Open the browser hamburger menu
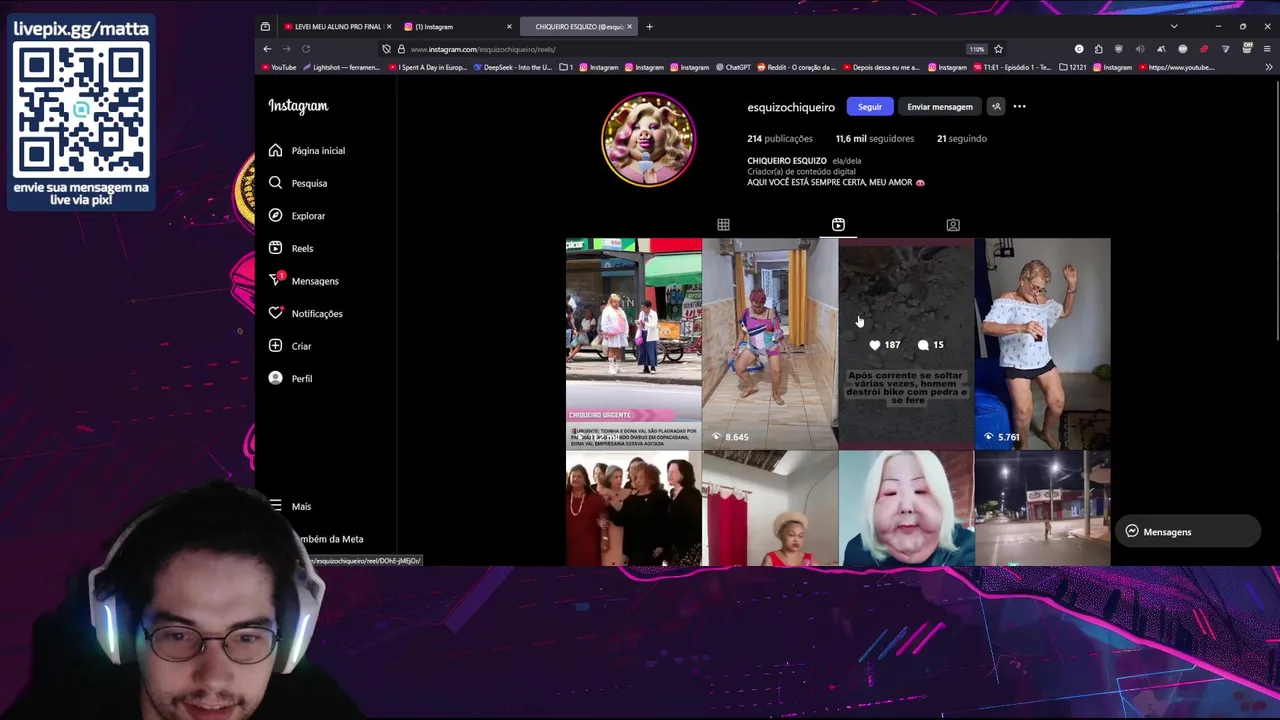The image size is (1280, 720). point(1269,49)
